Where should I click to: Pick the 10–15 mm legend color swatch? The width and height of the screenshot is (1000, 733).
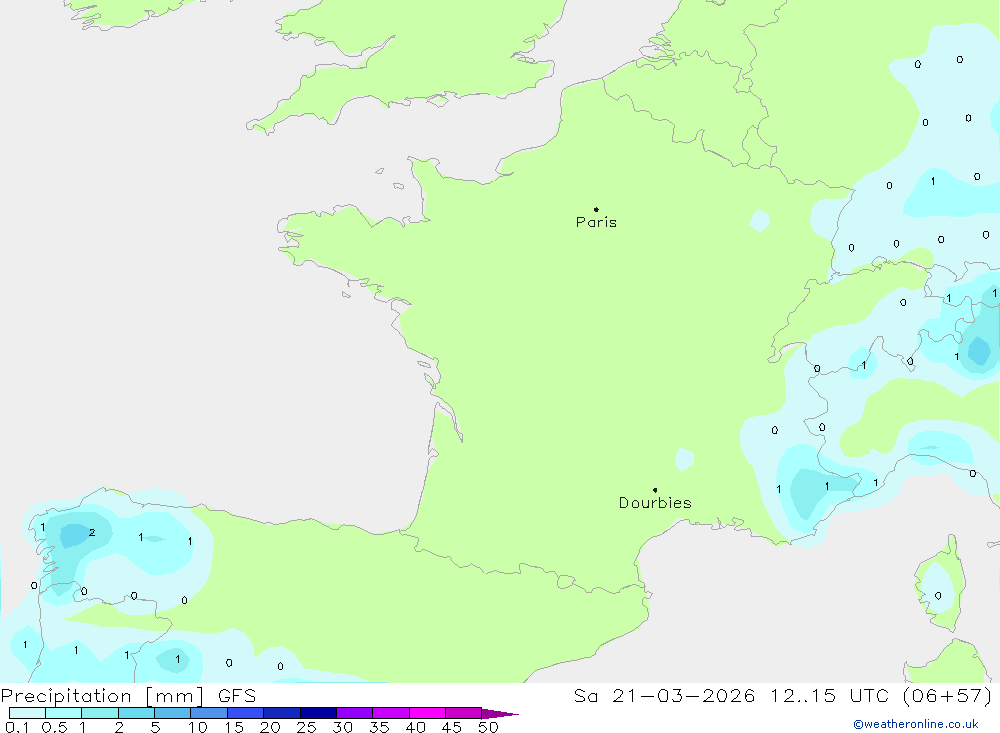tap(209, 713)
